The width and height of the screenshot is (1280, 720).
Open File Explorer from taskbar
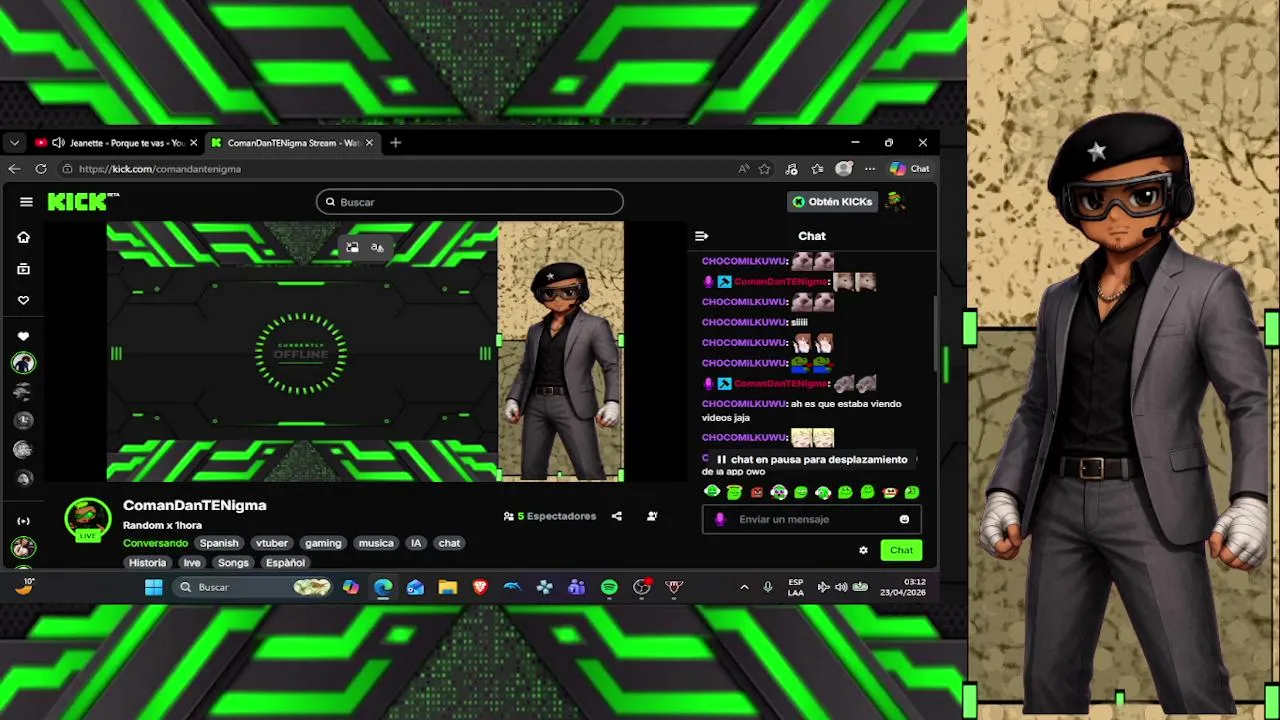tap(447, 588)
